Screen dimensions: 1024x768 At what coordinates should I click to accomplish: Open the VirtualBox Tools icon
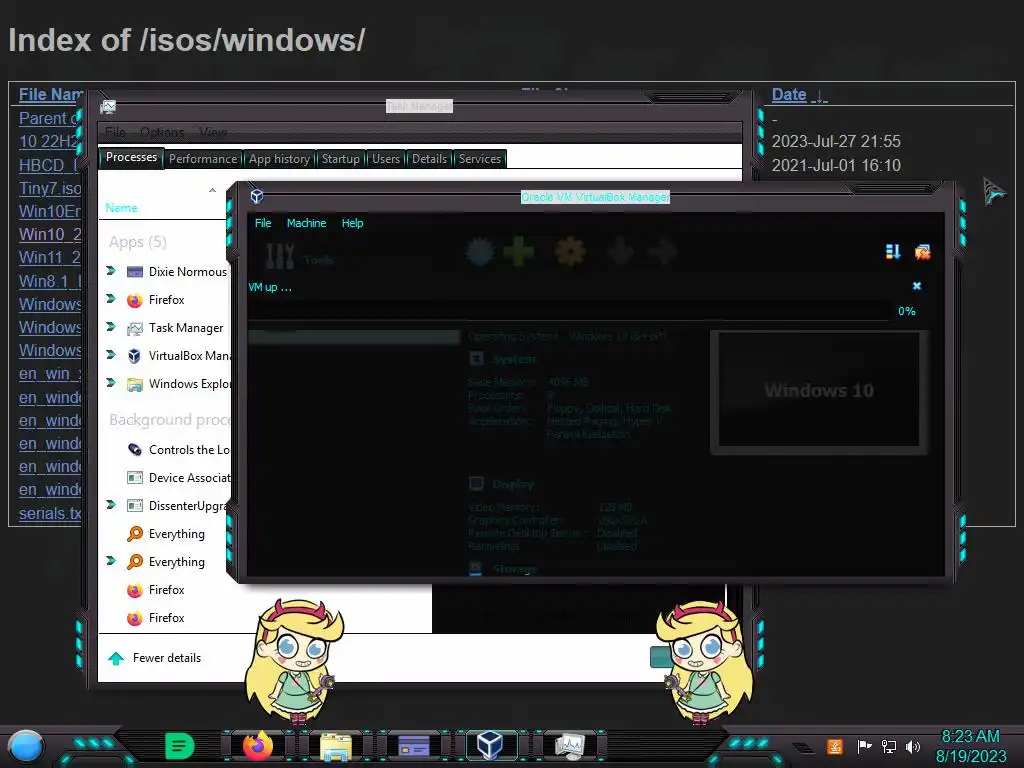280,255
